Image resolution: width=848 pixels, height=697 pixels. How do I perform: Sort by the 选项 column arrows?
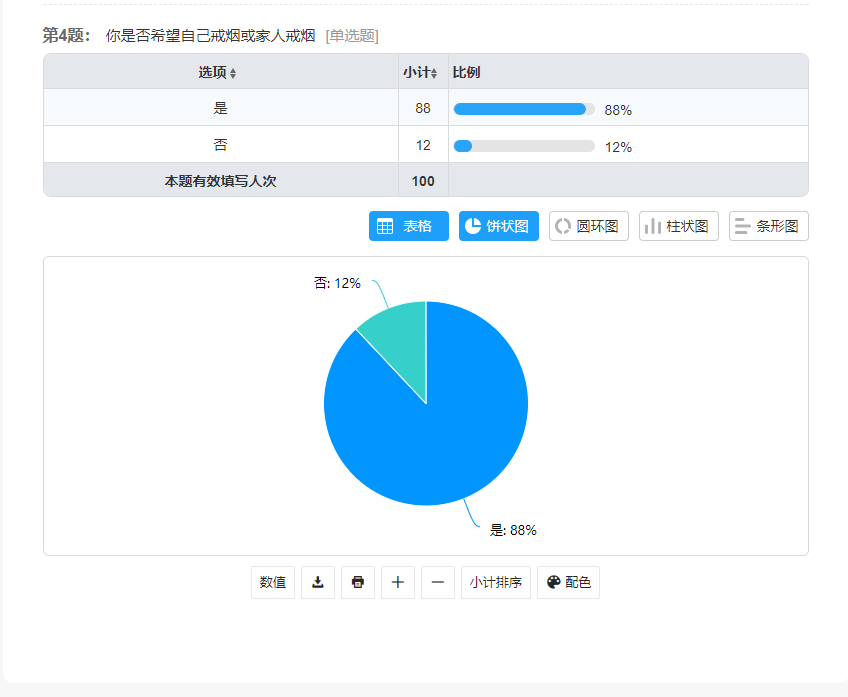[233, 74]
